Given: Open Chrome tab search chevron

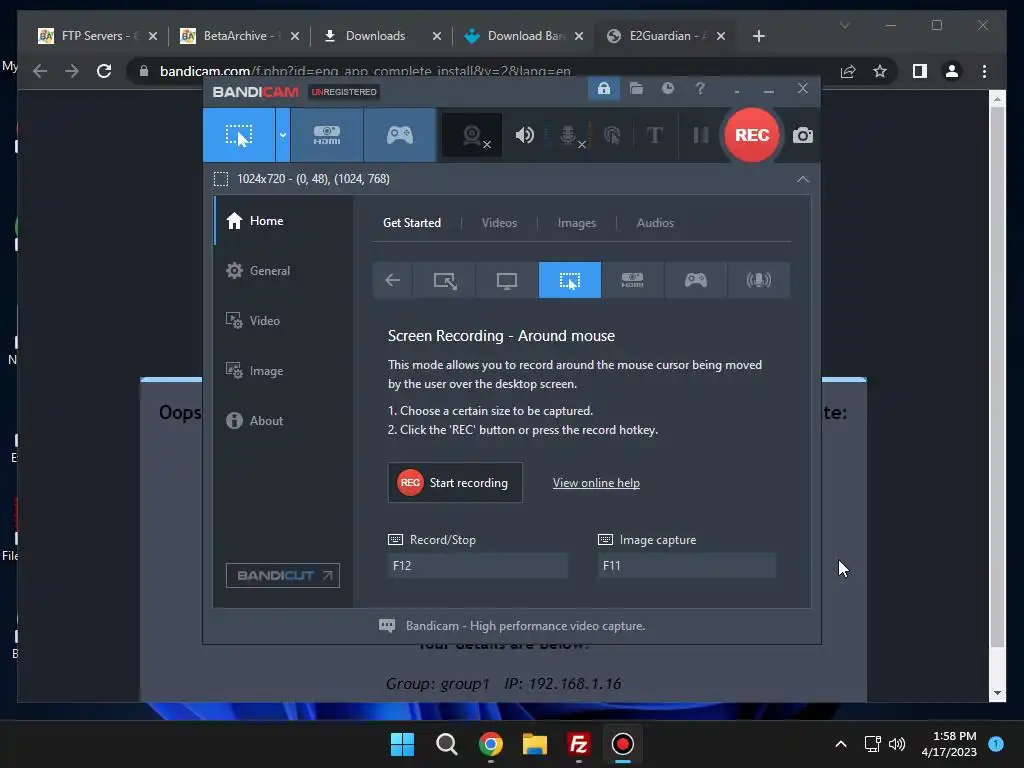Looking at the screenshot, I should click(844, 25).
